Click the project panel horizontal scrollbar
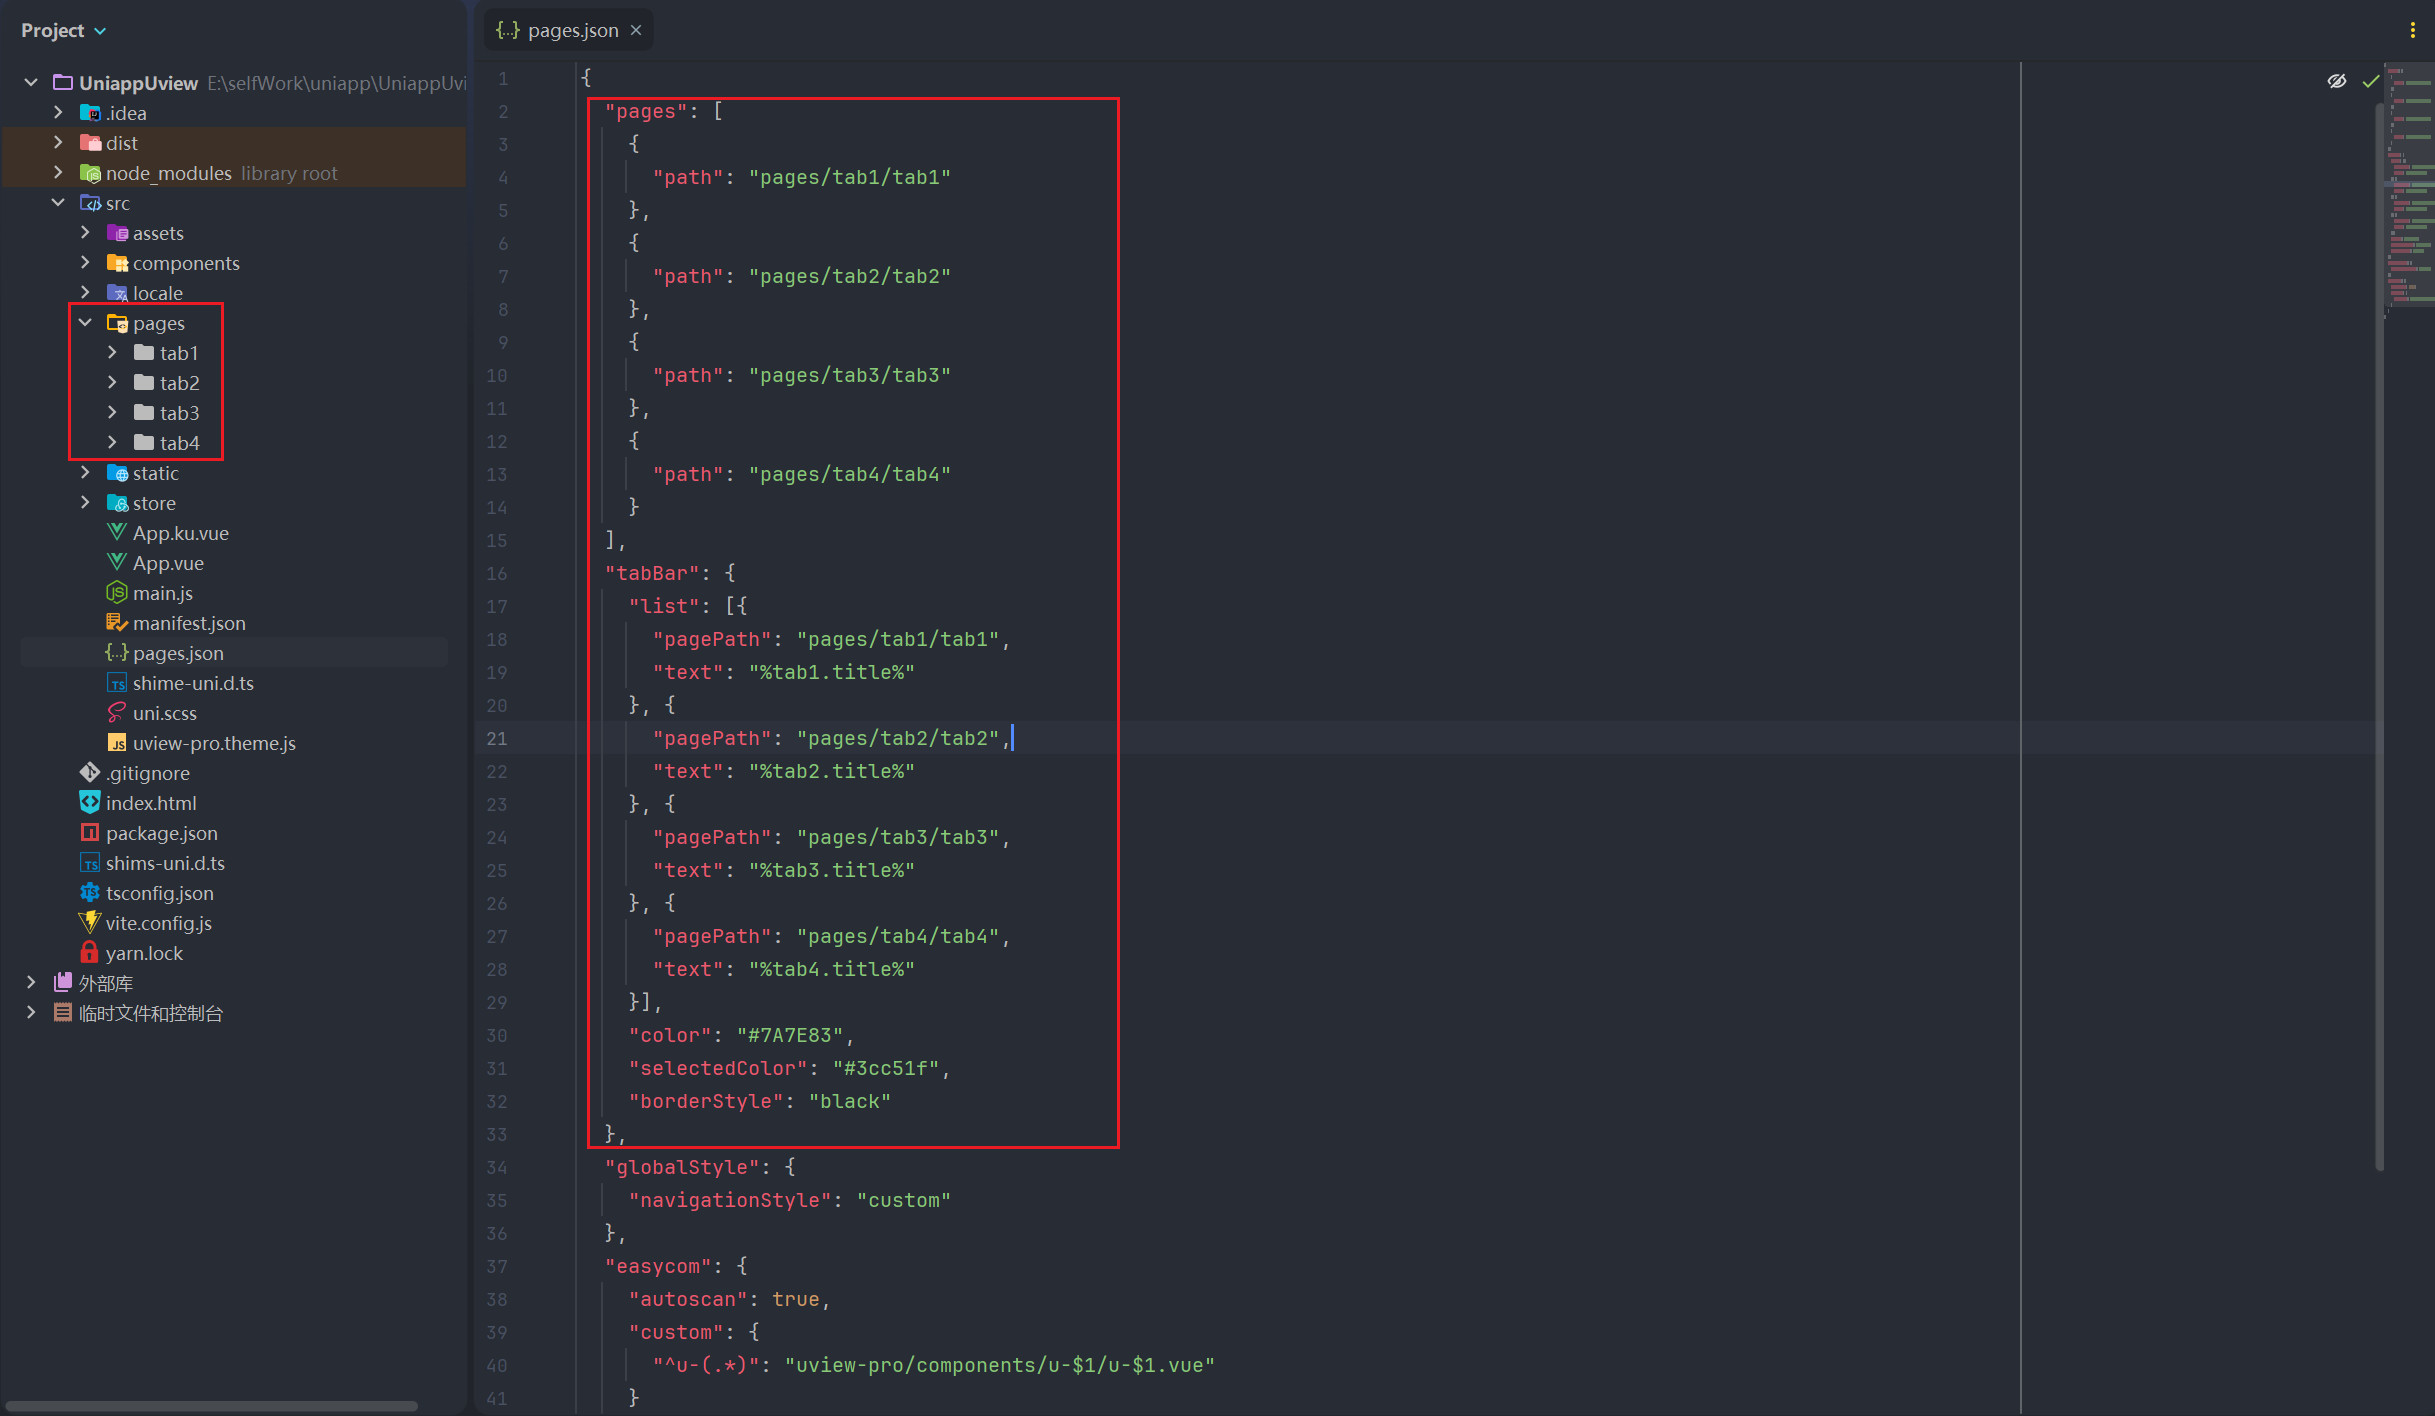Screen dimensions: 2435x1416 pos(210,1406)
